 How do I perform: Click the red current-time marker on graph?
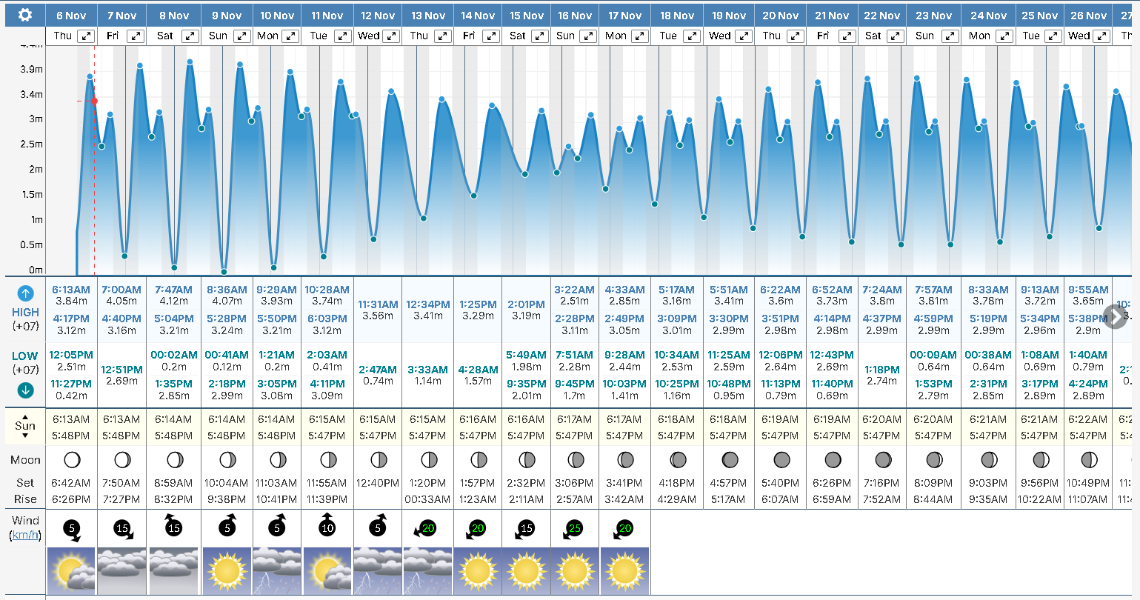coord(94,101)
